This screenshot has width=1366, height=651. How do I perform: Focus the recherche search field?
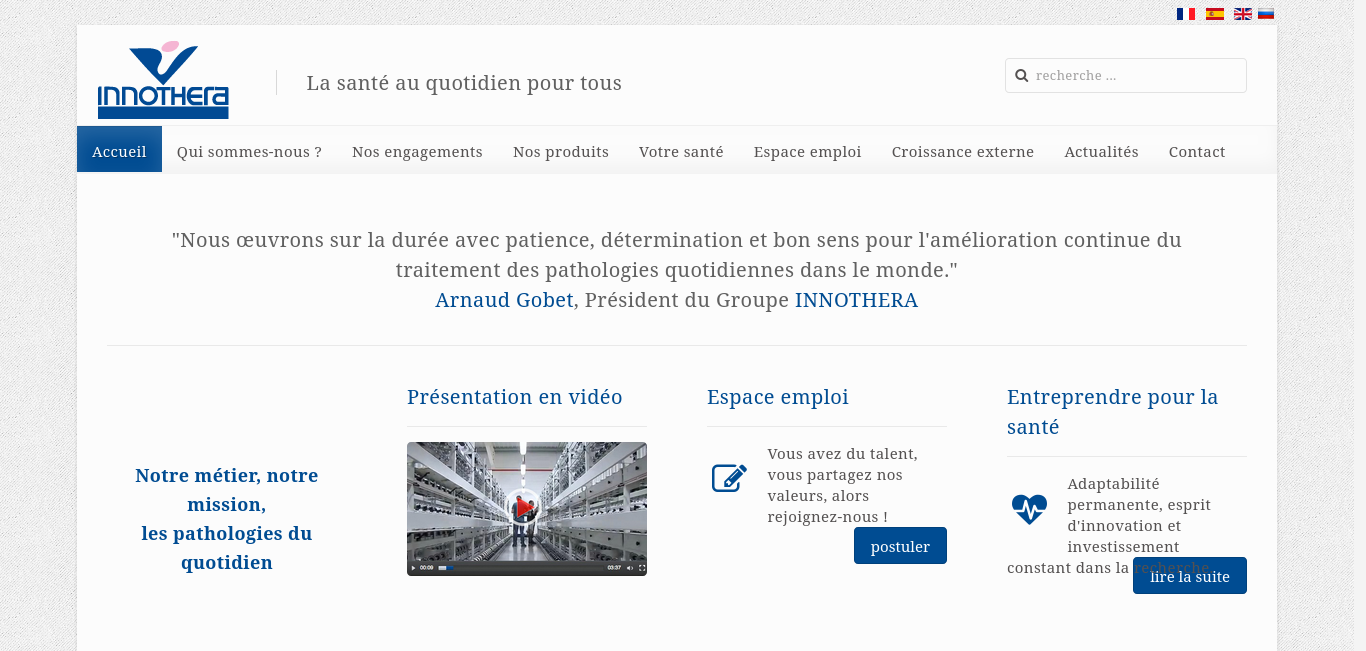1126,76
